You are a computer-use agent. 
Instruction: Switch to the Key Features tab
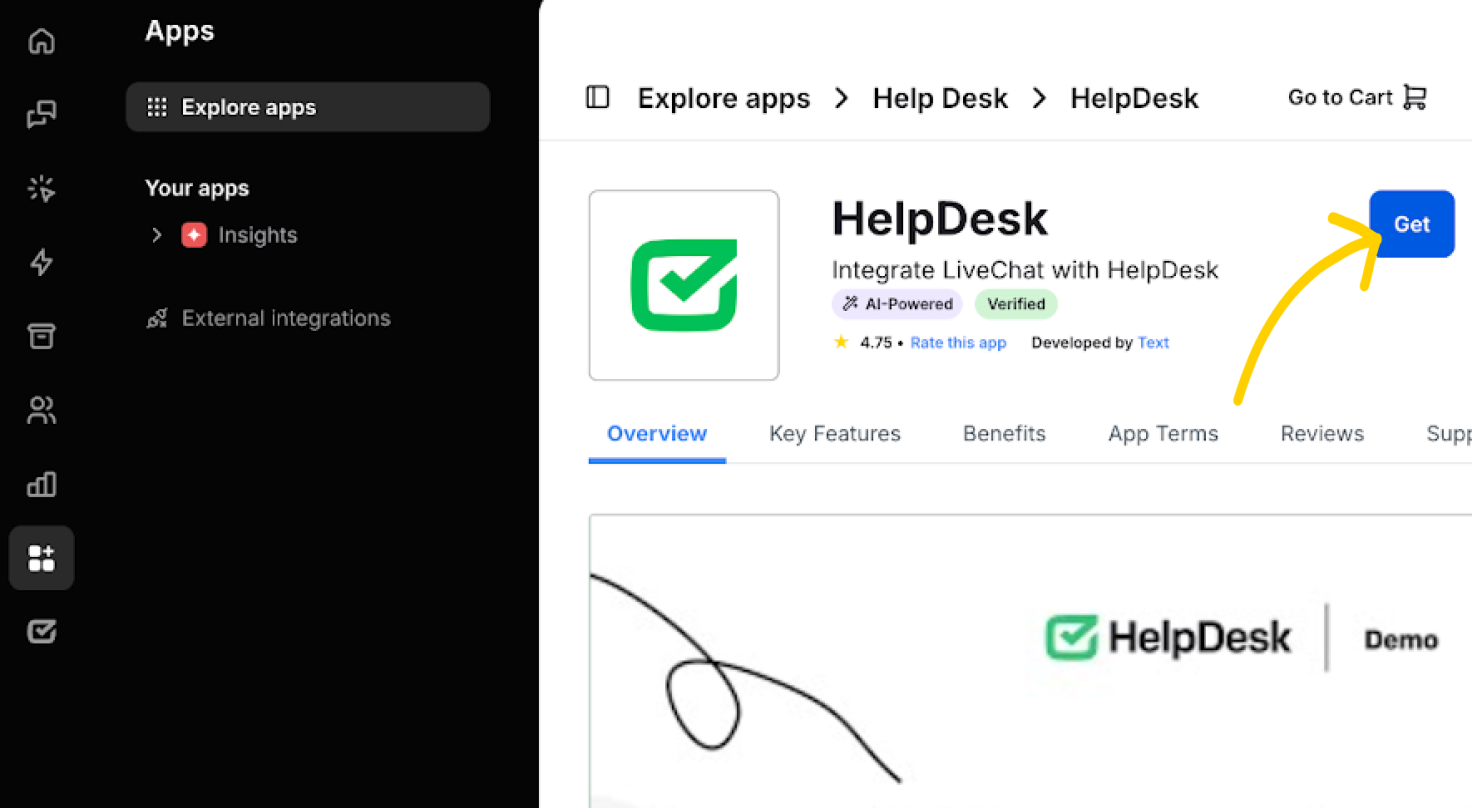(x=835, y=433)
